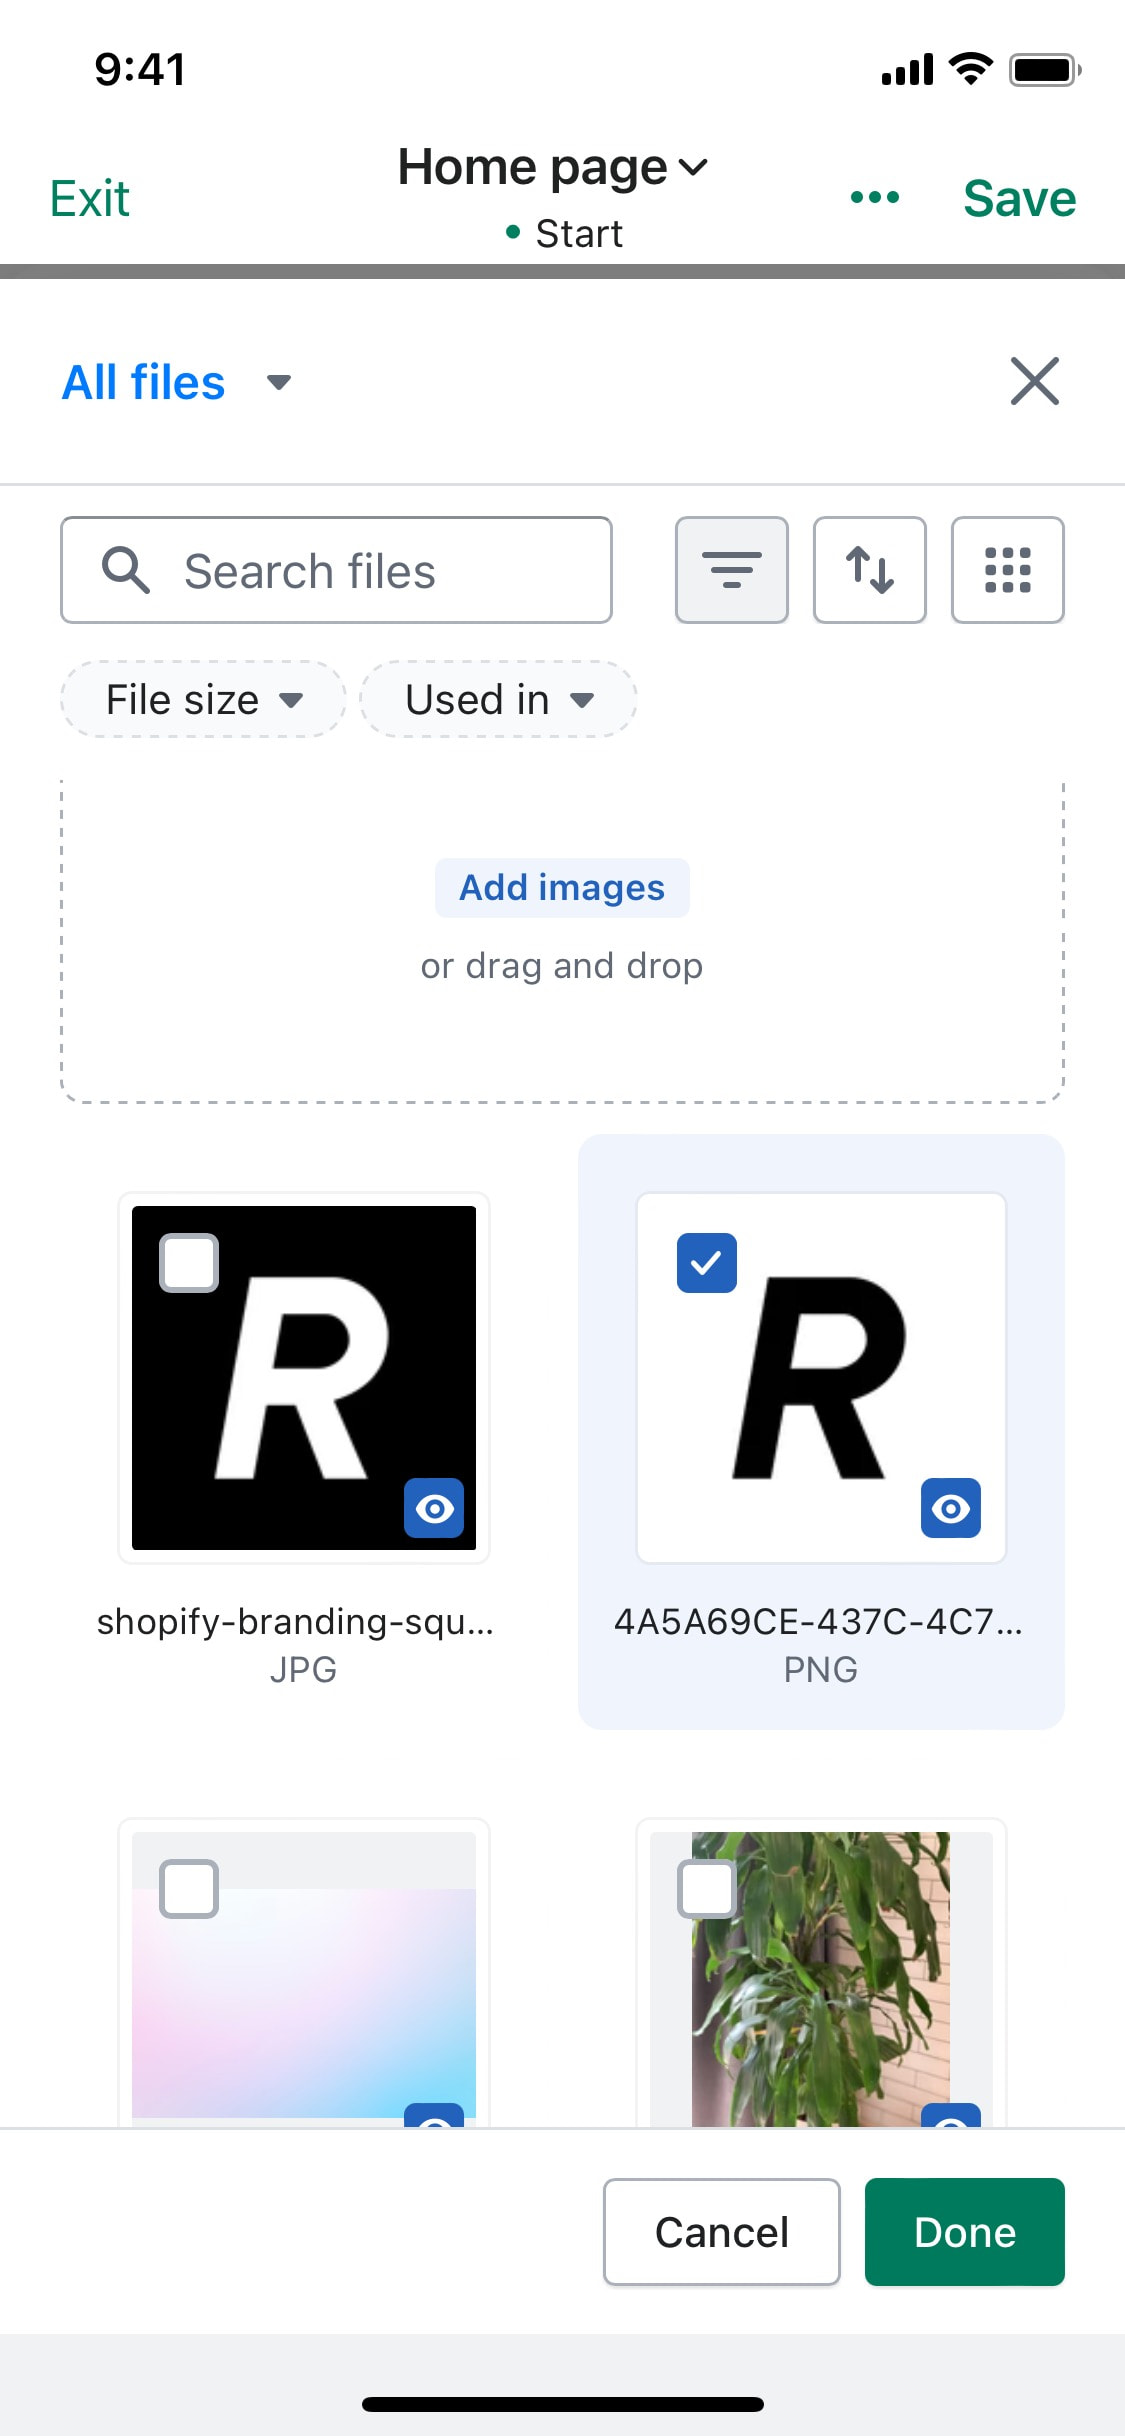Cancel the file selection
The height and width of the screenshot is (2436, 1125).
coord(722,2232)
